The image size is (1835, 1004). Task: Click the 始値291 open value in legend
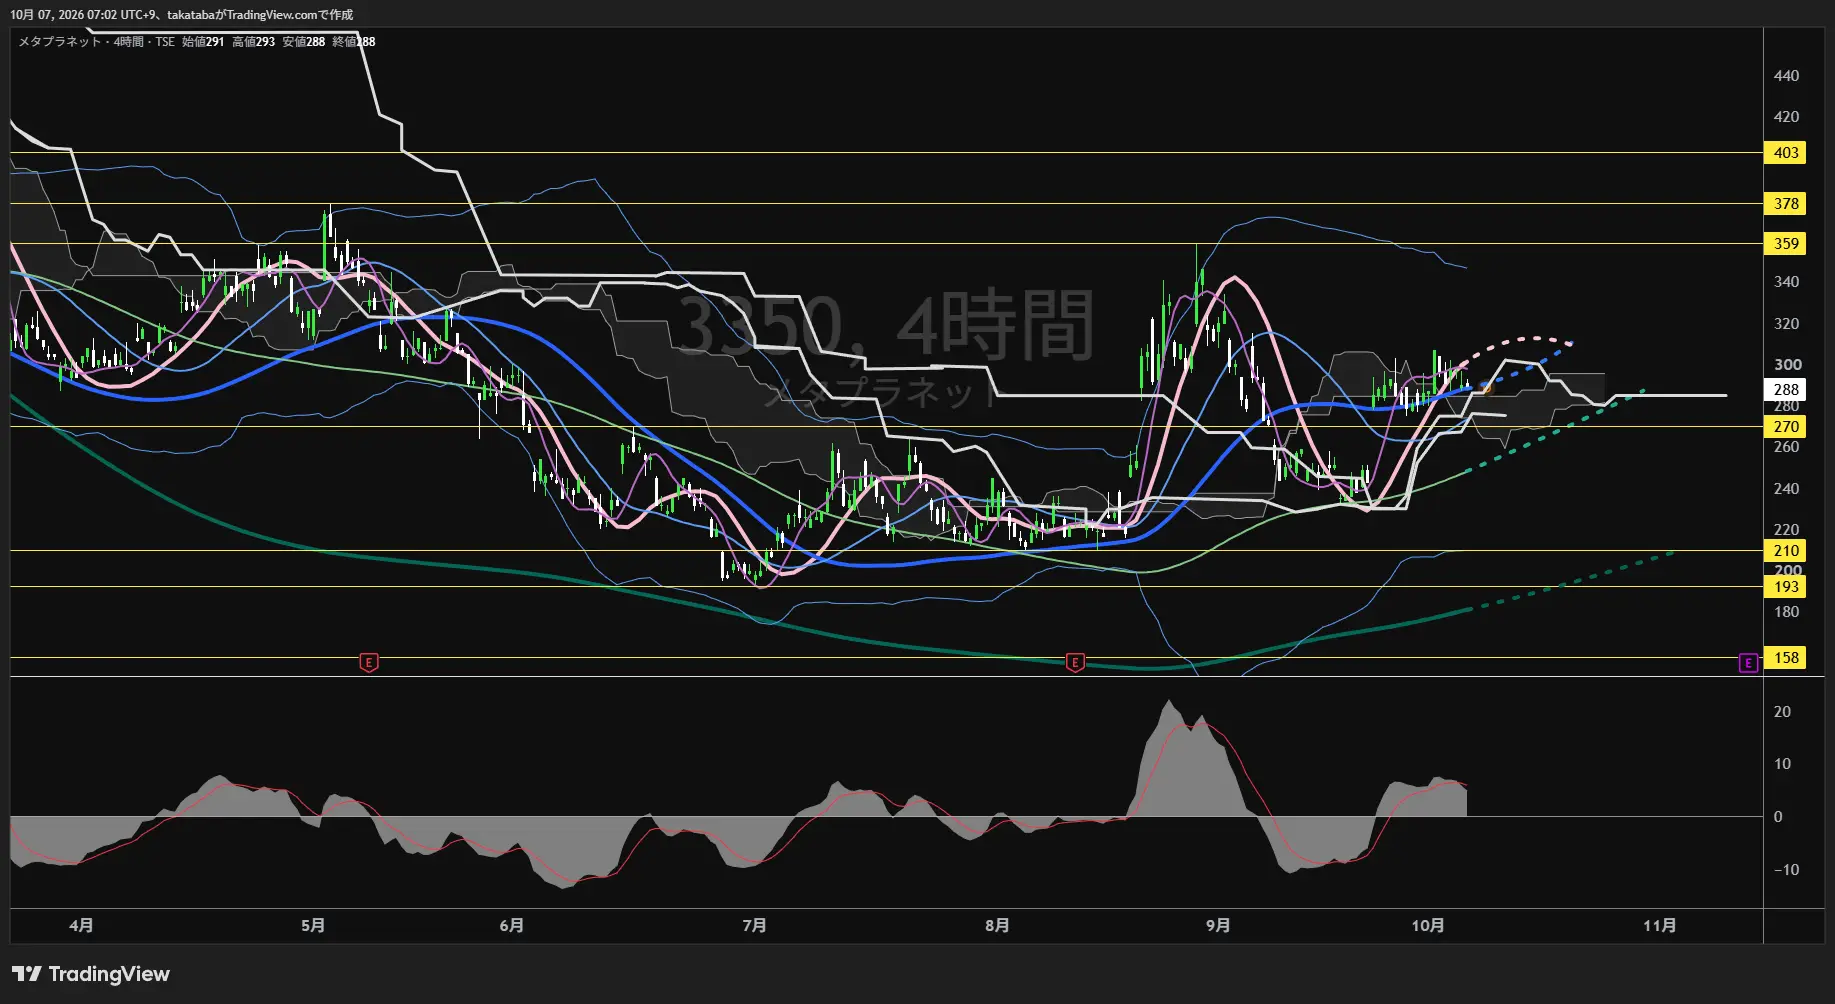(x=203, y=42)
